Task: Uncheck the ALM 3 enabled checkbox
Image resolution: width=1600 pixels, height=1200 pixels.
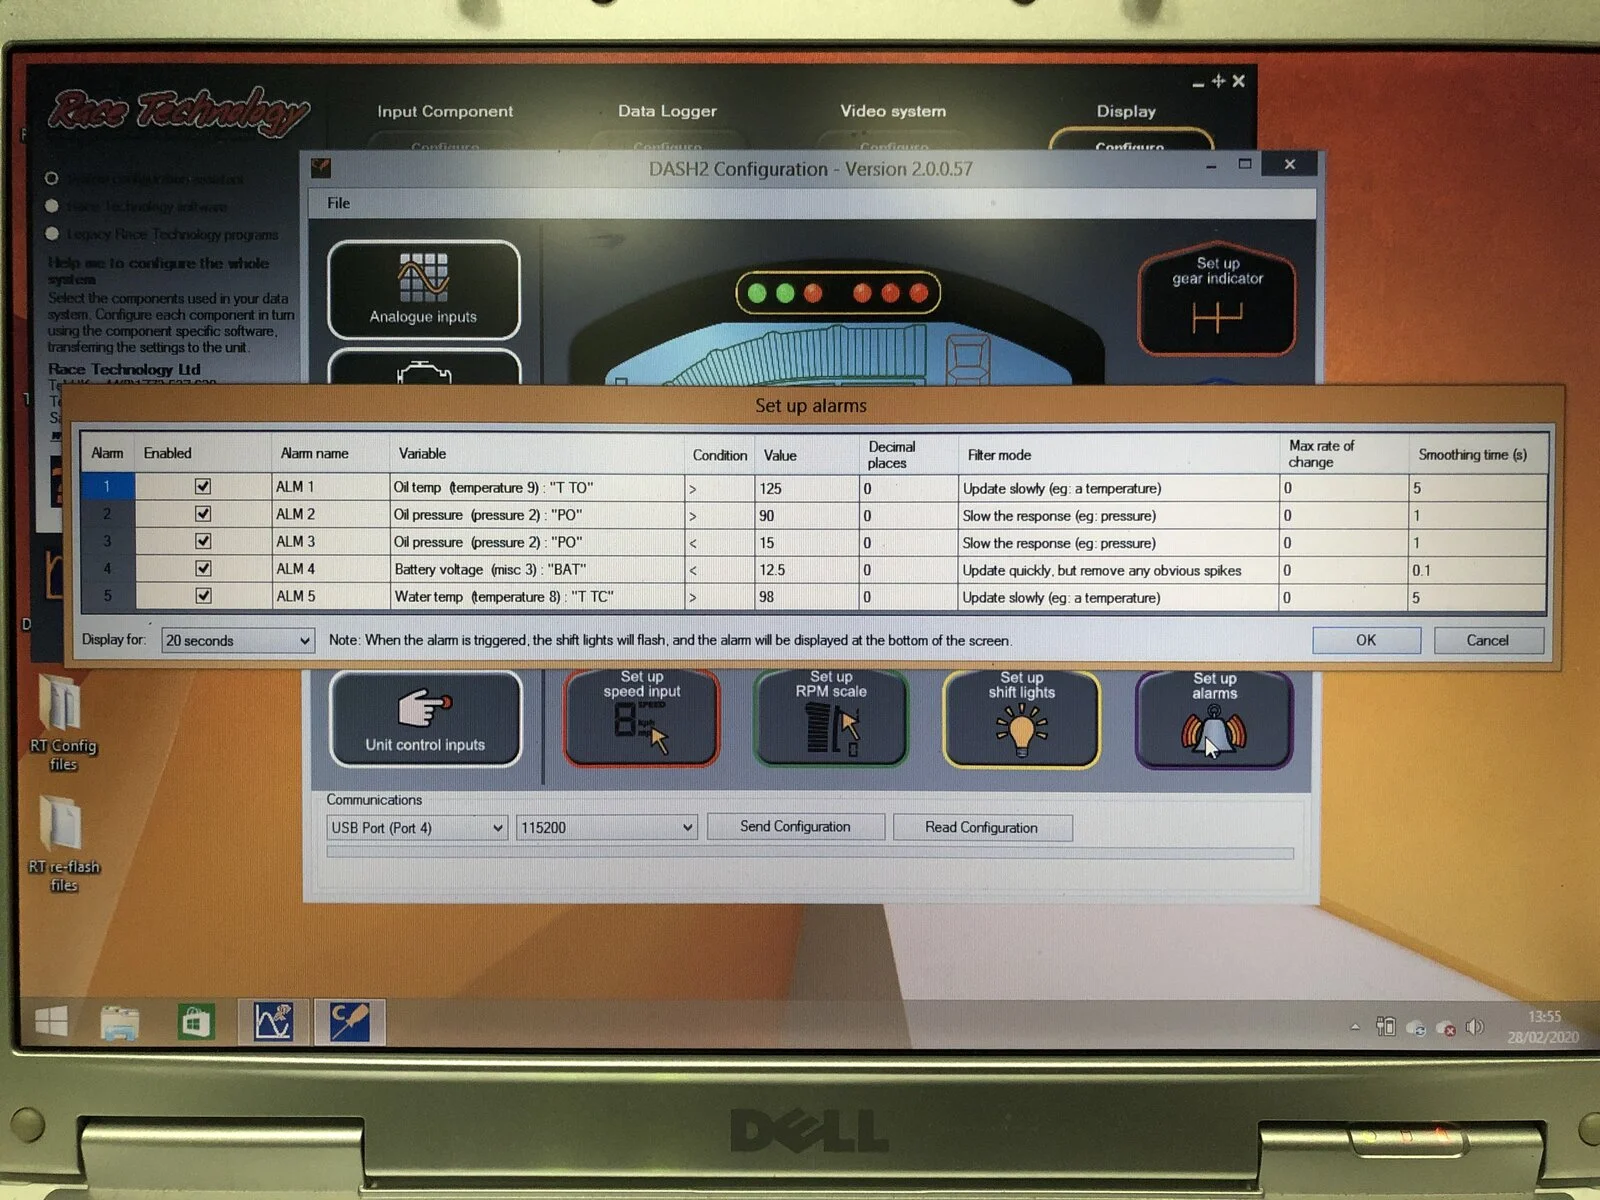Action: click(x=203, y=541)
